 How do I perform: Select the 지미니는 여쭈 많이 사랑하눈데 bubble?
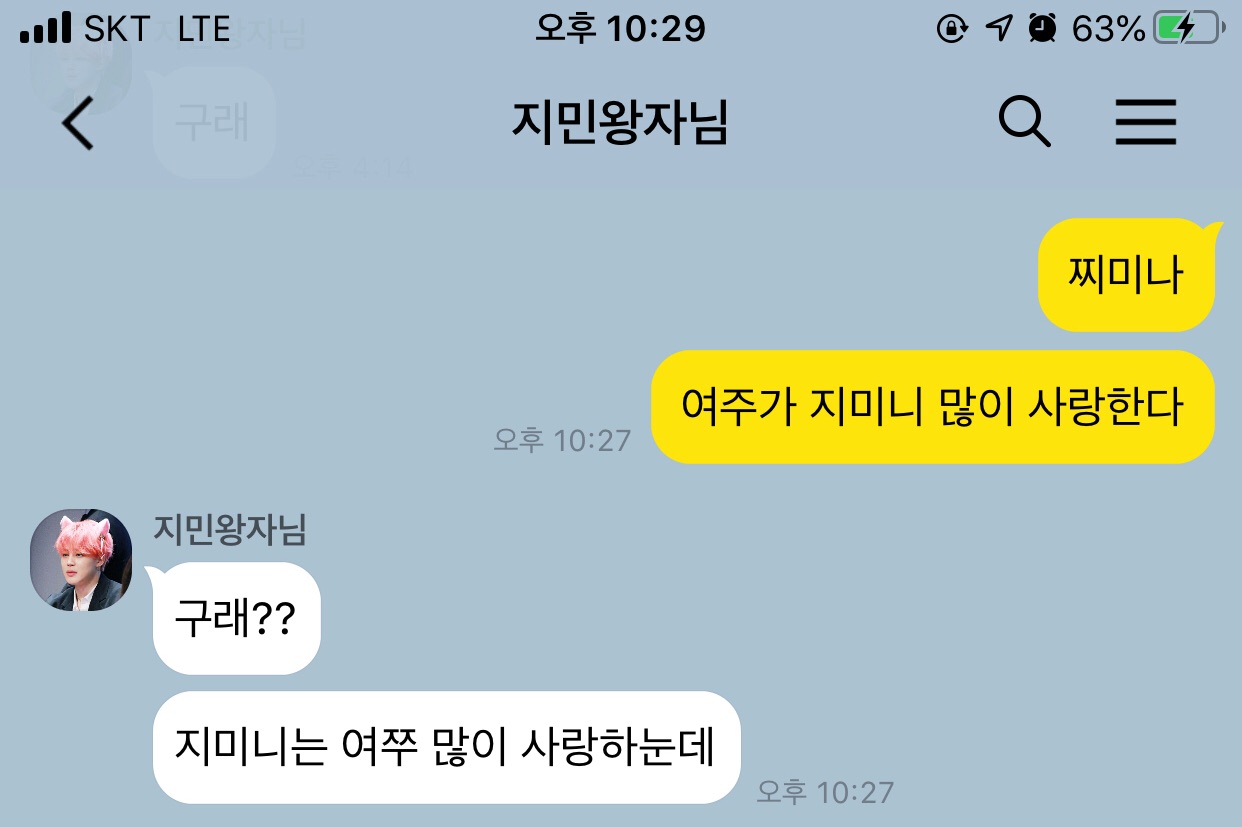coord(445,747)
